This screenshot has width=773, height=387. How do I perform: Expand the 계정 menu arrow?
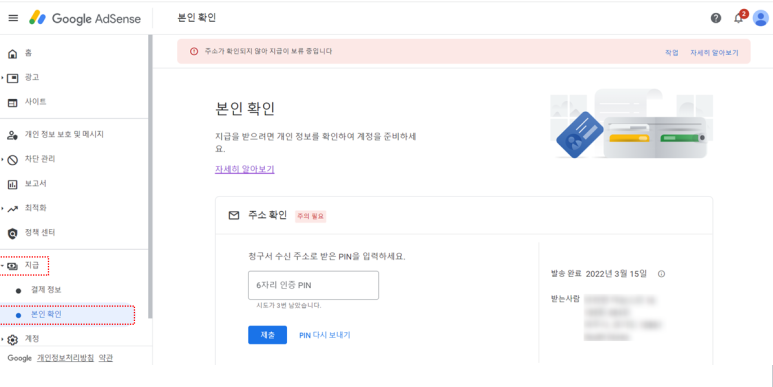coord(2,339)
